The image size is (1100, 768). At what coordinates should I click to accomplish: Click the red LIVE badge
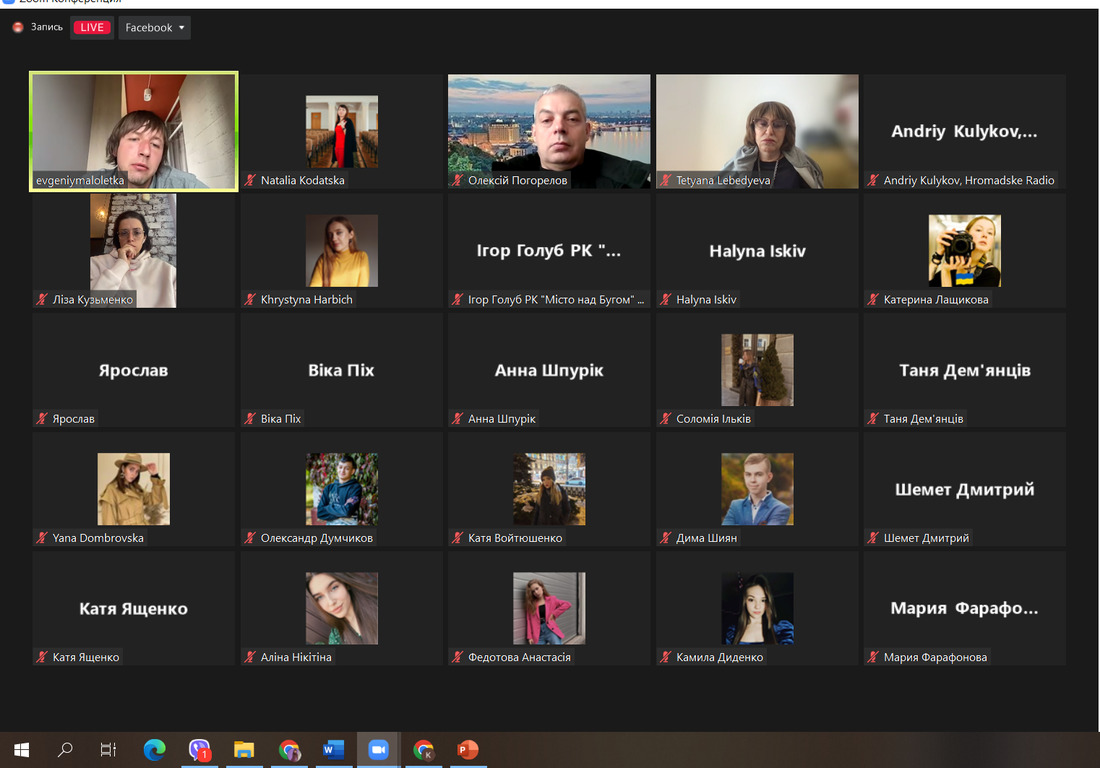tap(92, 27)
